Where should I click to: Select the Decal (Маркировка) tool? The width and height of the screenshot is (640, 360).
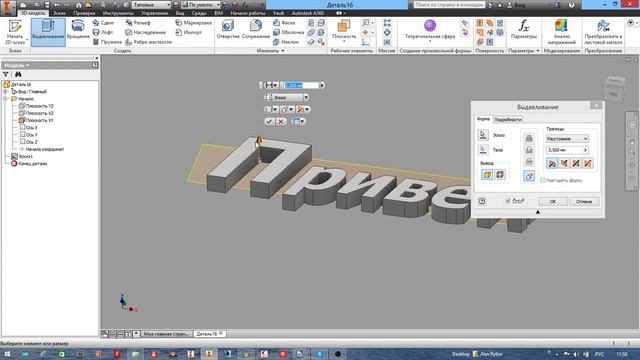[x=193, y=22]
